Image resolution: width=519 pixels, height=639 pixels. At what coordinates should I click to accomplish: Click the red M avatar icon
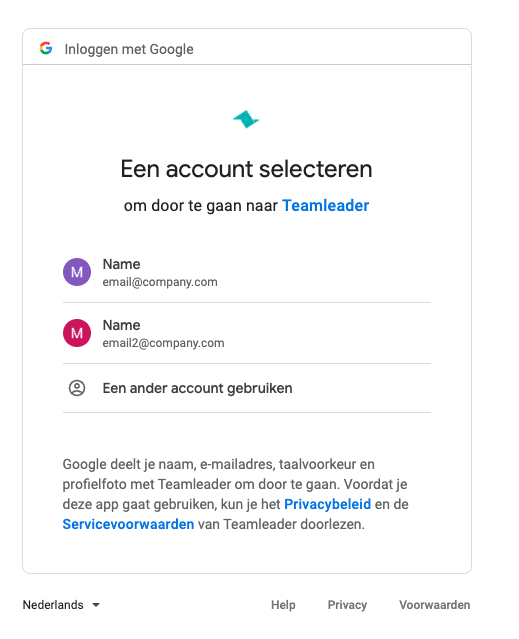pos(77,333)
